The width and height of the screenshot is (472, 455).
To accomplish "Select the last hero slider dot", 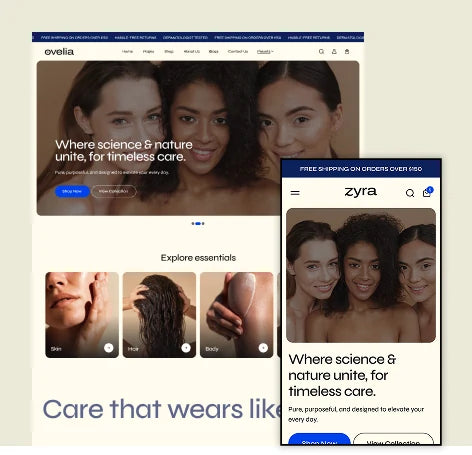I will (x=203, y=223).
